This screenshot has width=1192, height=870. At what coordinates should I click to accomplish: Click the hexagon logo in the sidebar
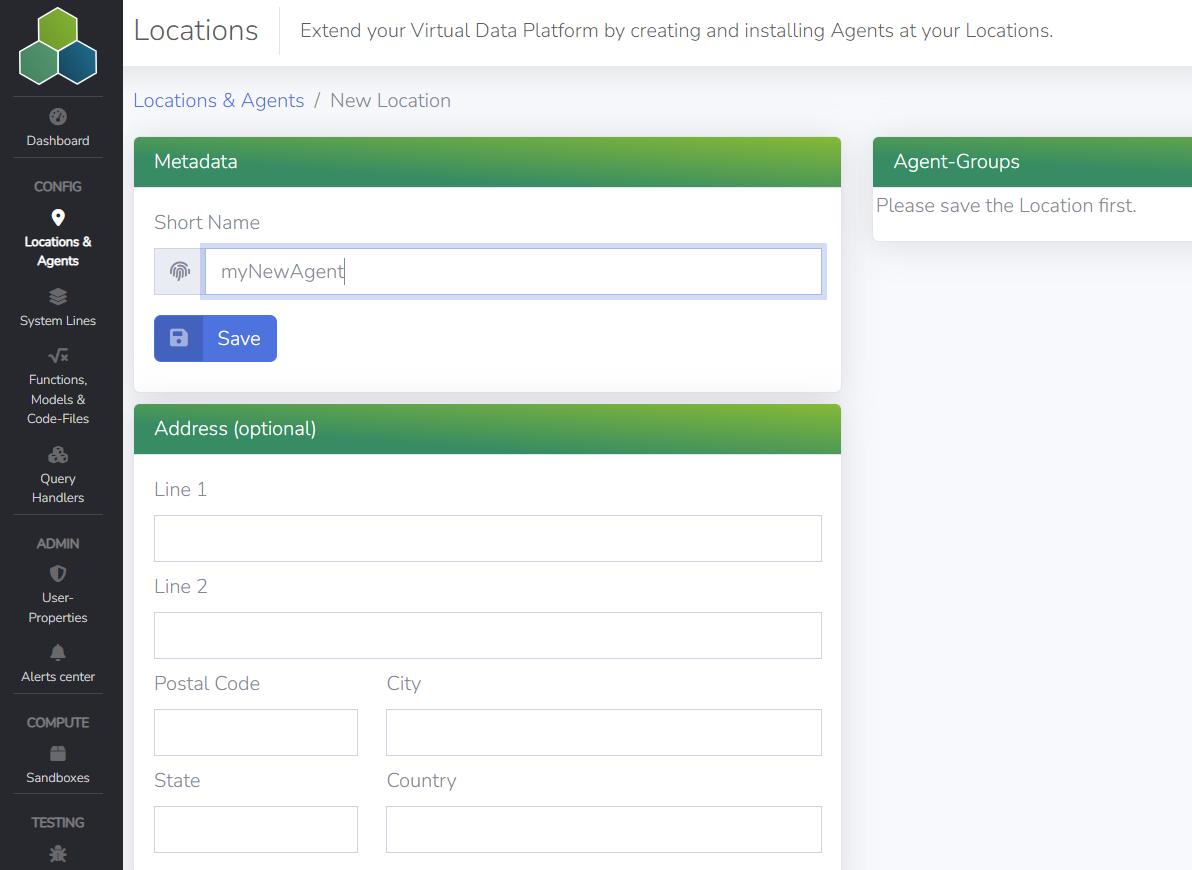coord(58,46)
